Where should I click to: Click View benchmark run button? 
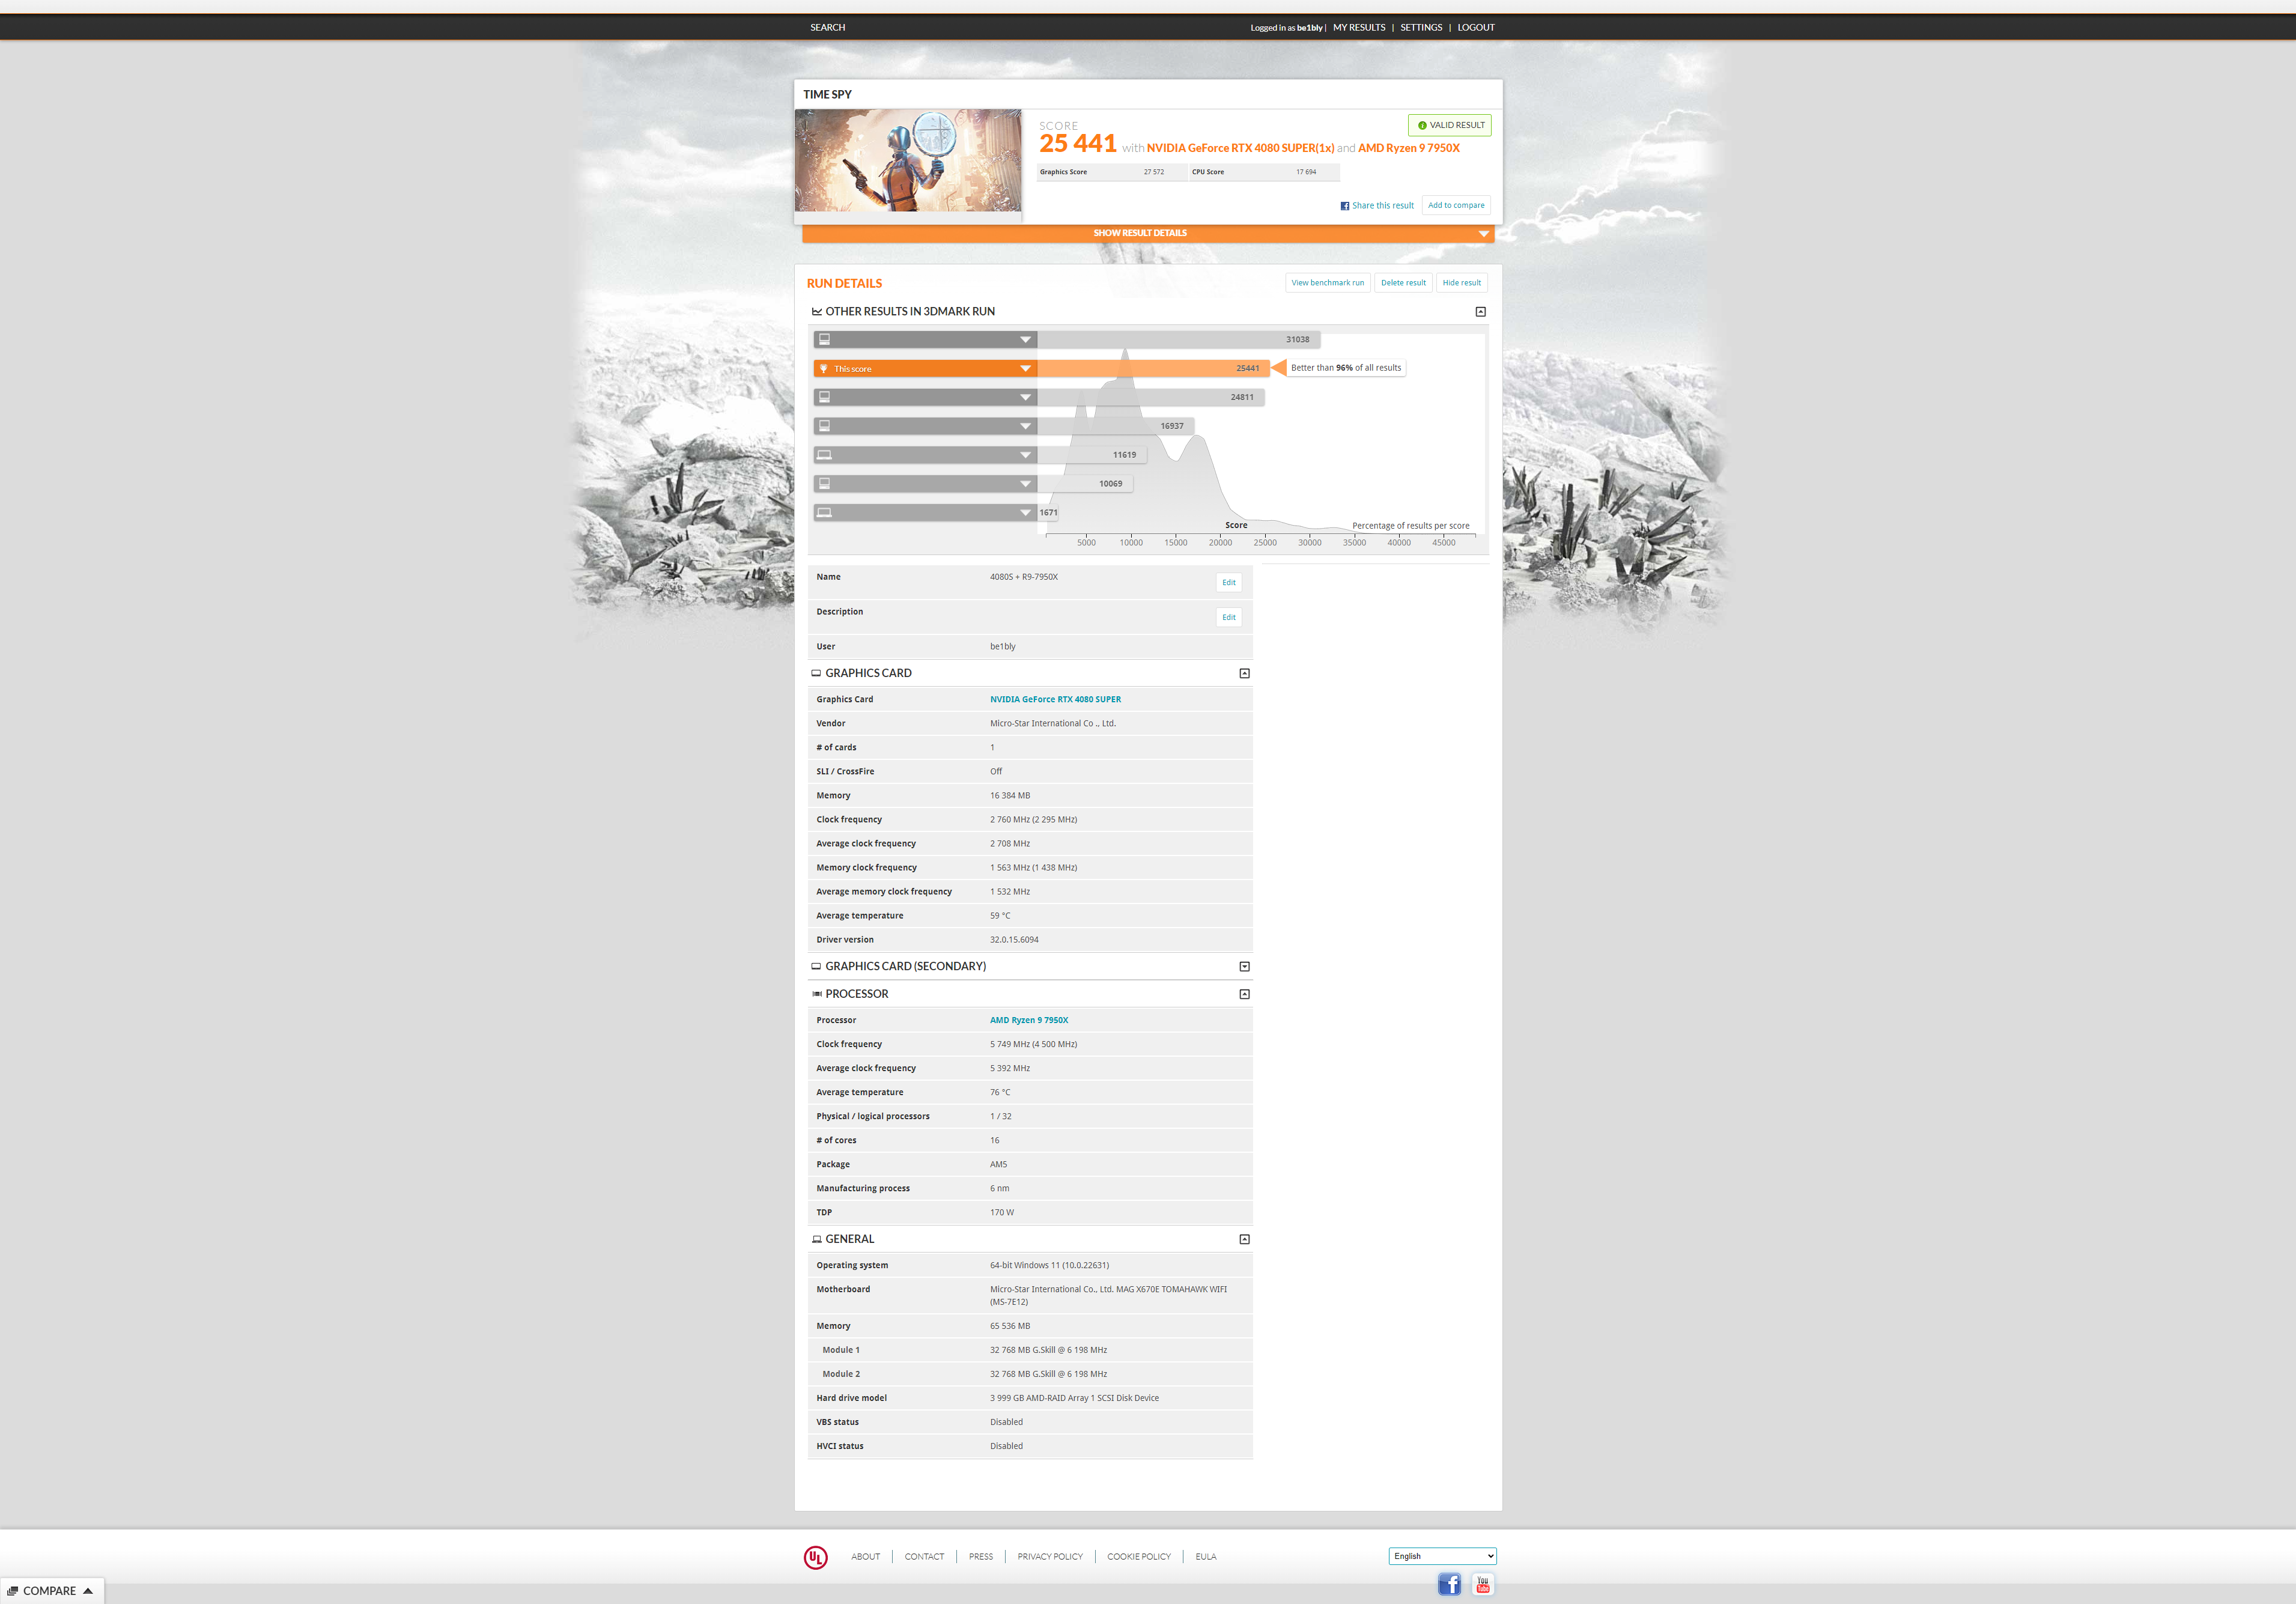coord(1327,283)
